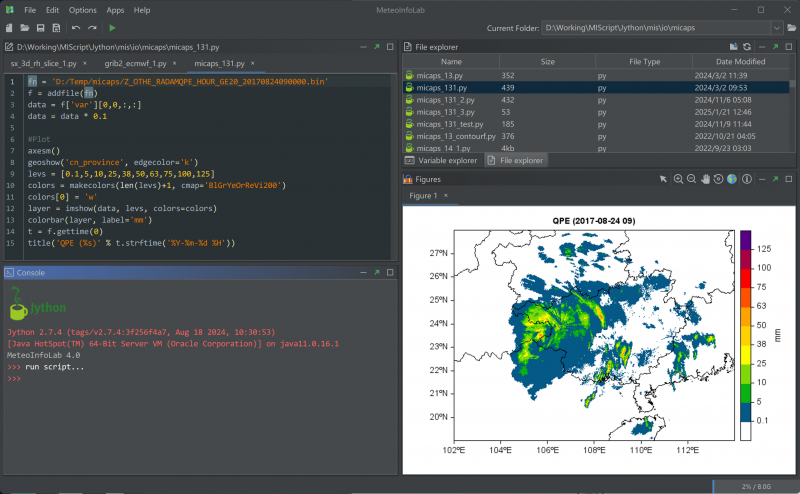
Task: Select the Zoom In tool in Figures
Action: click(678, 179)
